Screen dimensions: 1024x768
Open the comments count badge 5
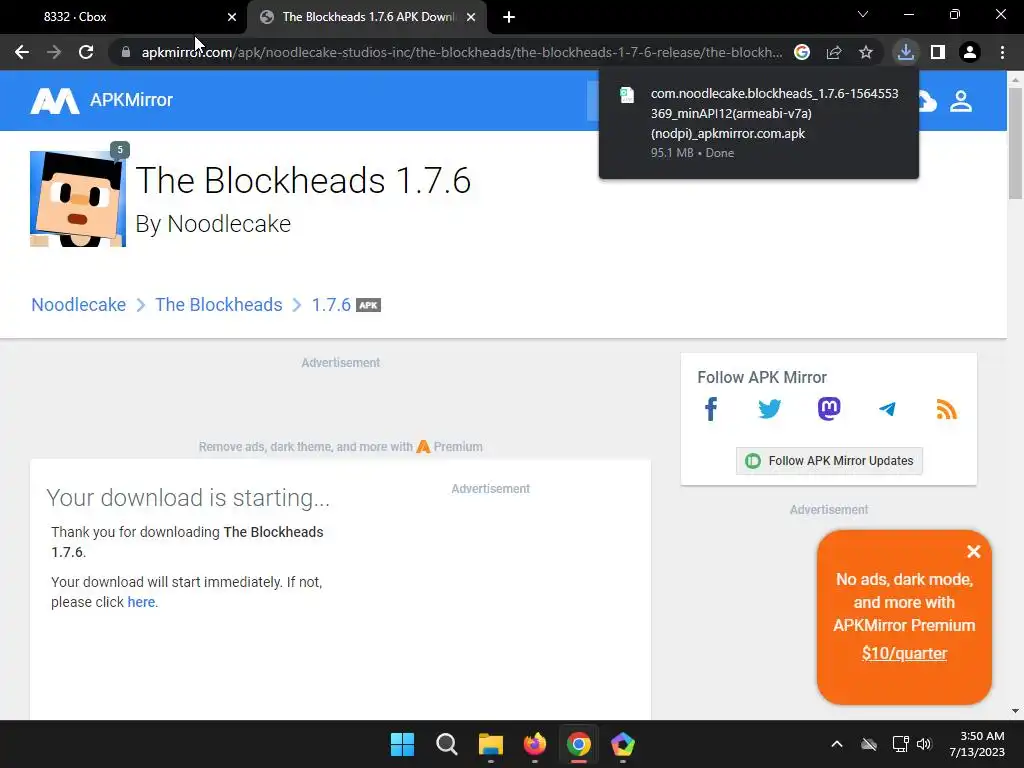pos(120,150)
